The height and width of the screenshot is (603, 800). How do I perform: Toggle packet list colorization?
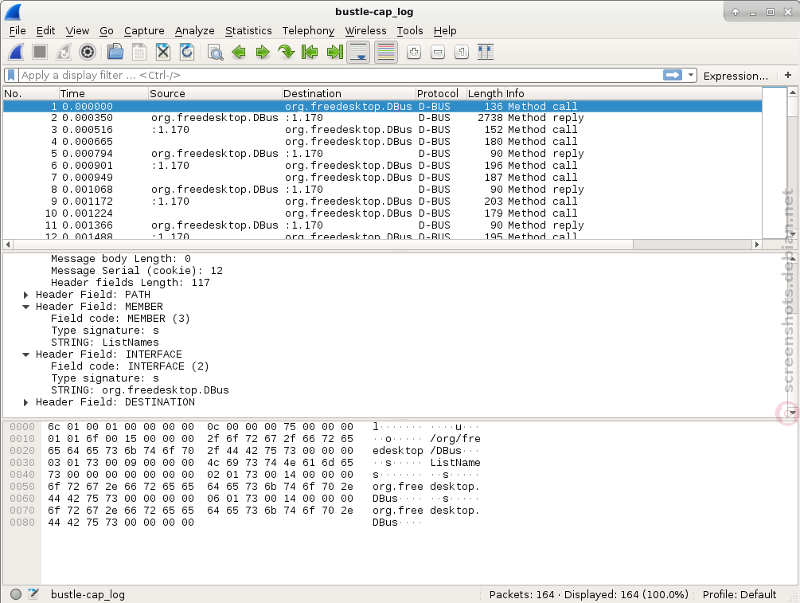pyautogui.click(x=386, y=52)
